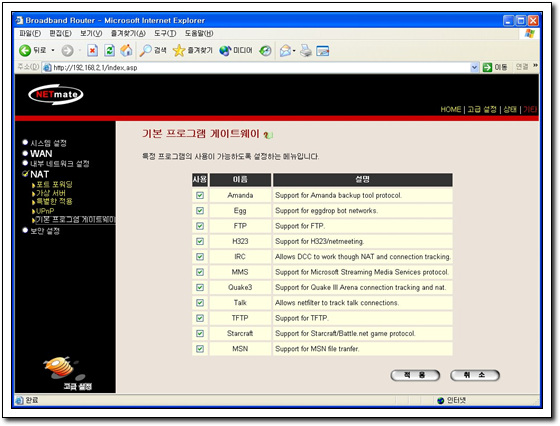Toggle the H323 checkbox

(200, 241)
